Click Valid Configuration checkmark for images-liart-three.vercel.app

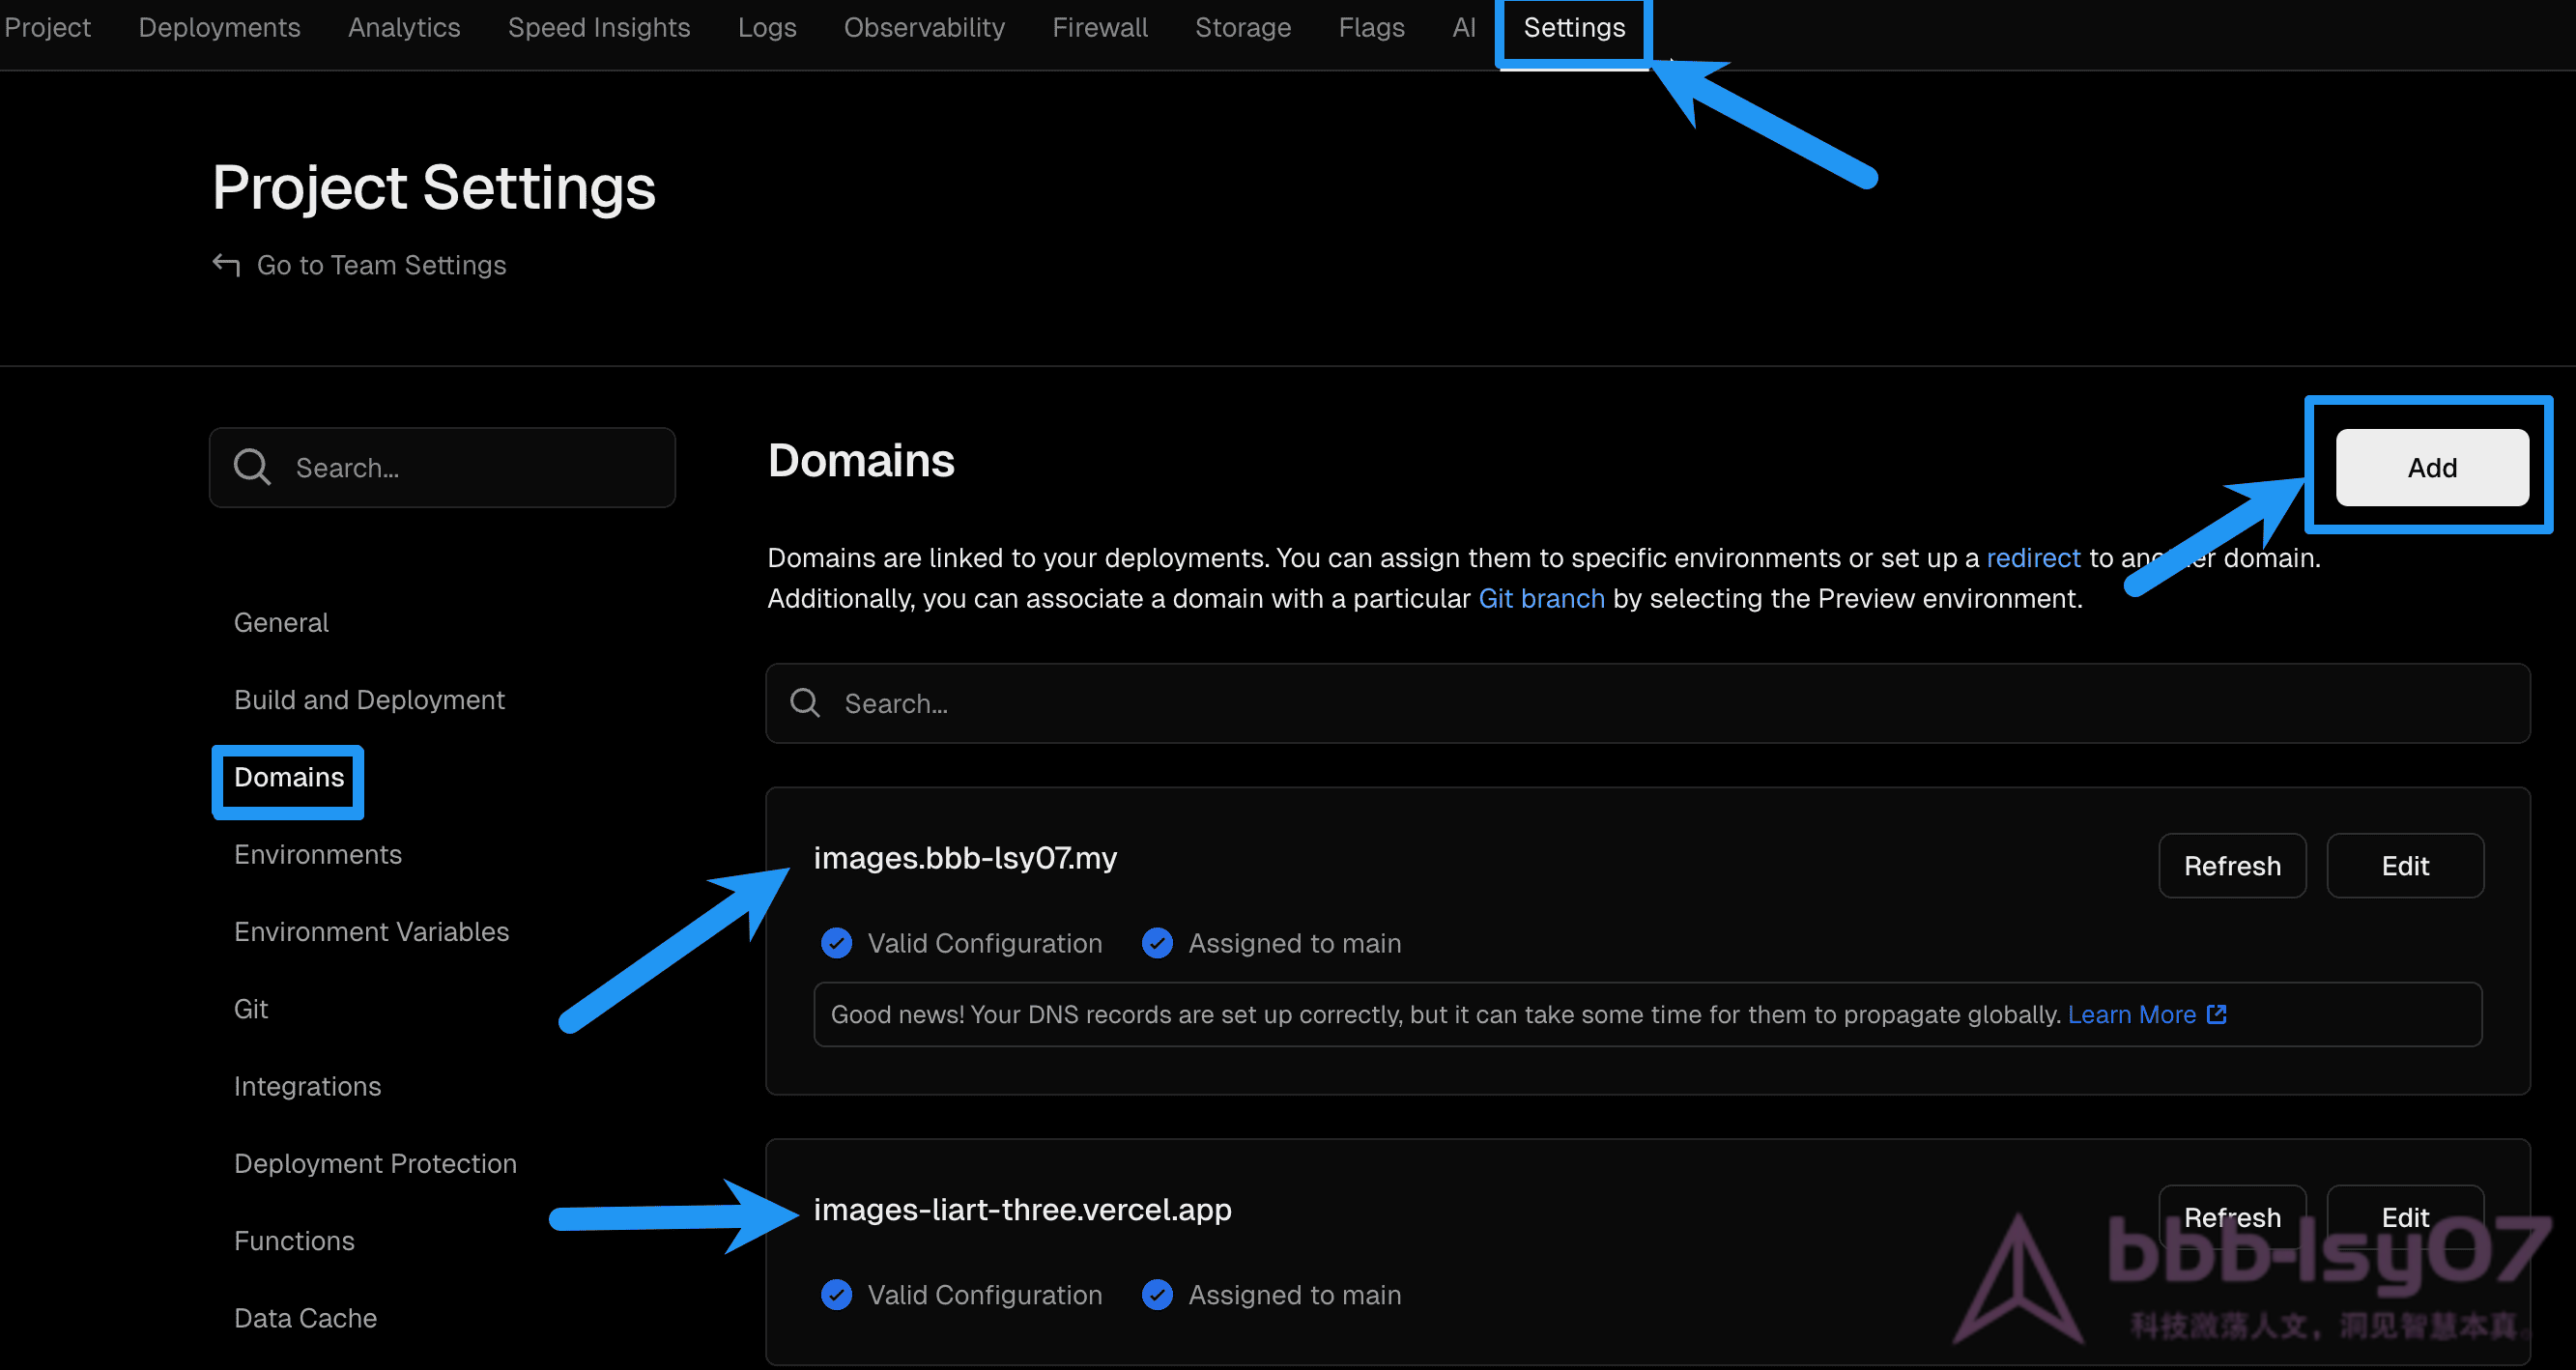pos(836,1294)
